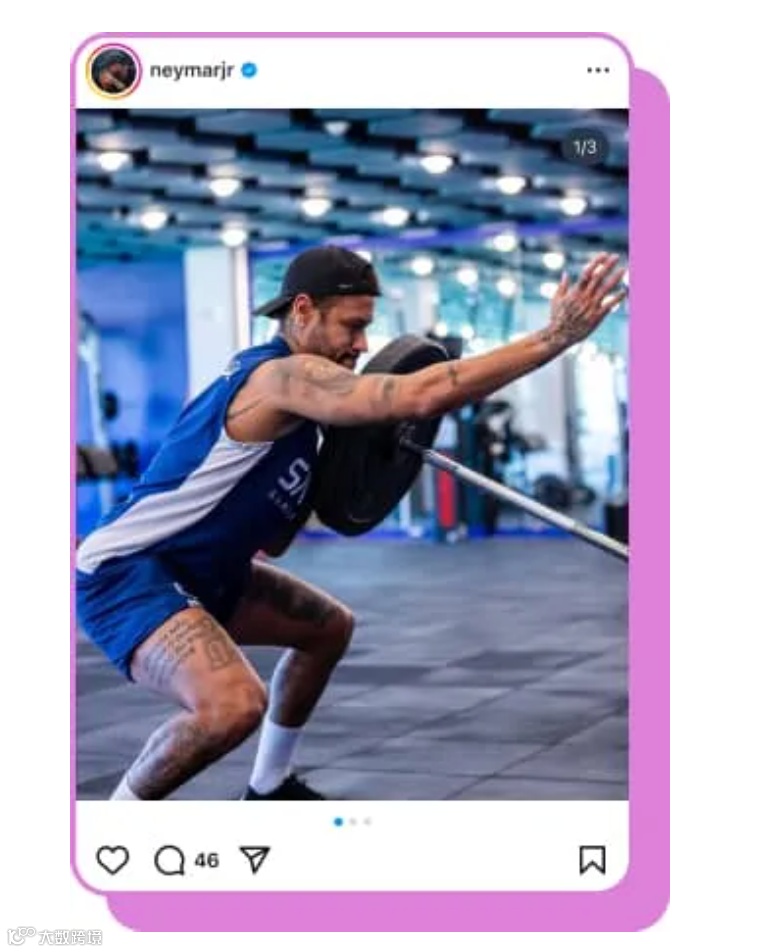Jump to the third carousel dot
Viewport: 780px width, 952px height.
(367, 822)
